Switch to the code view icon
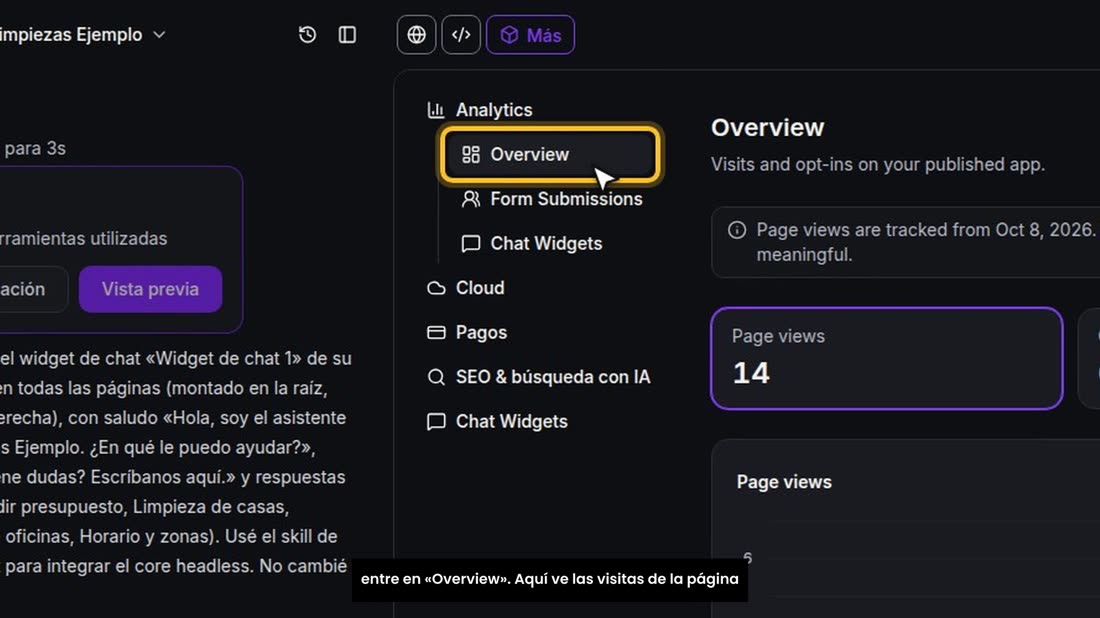The height and width of the screenshot is (618, 1100). click(x=461, y=34)
